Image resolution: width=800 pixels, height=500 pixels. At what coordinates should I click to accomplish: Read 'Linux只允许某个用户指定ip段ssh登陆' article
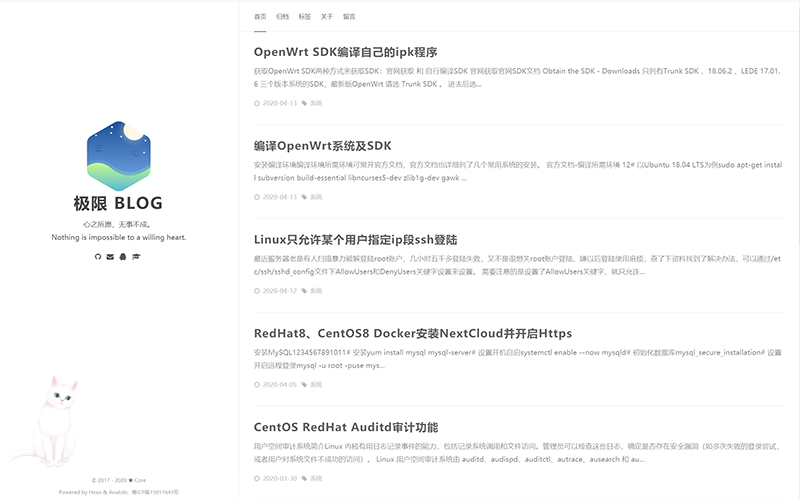355,240
